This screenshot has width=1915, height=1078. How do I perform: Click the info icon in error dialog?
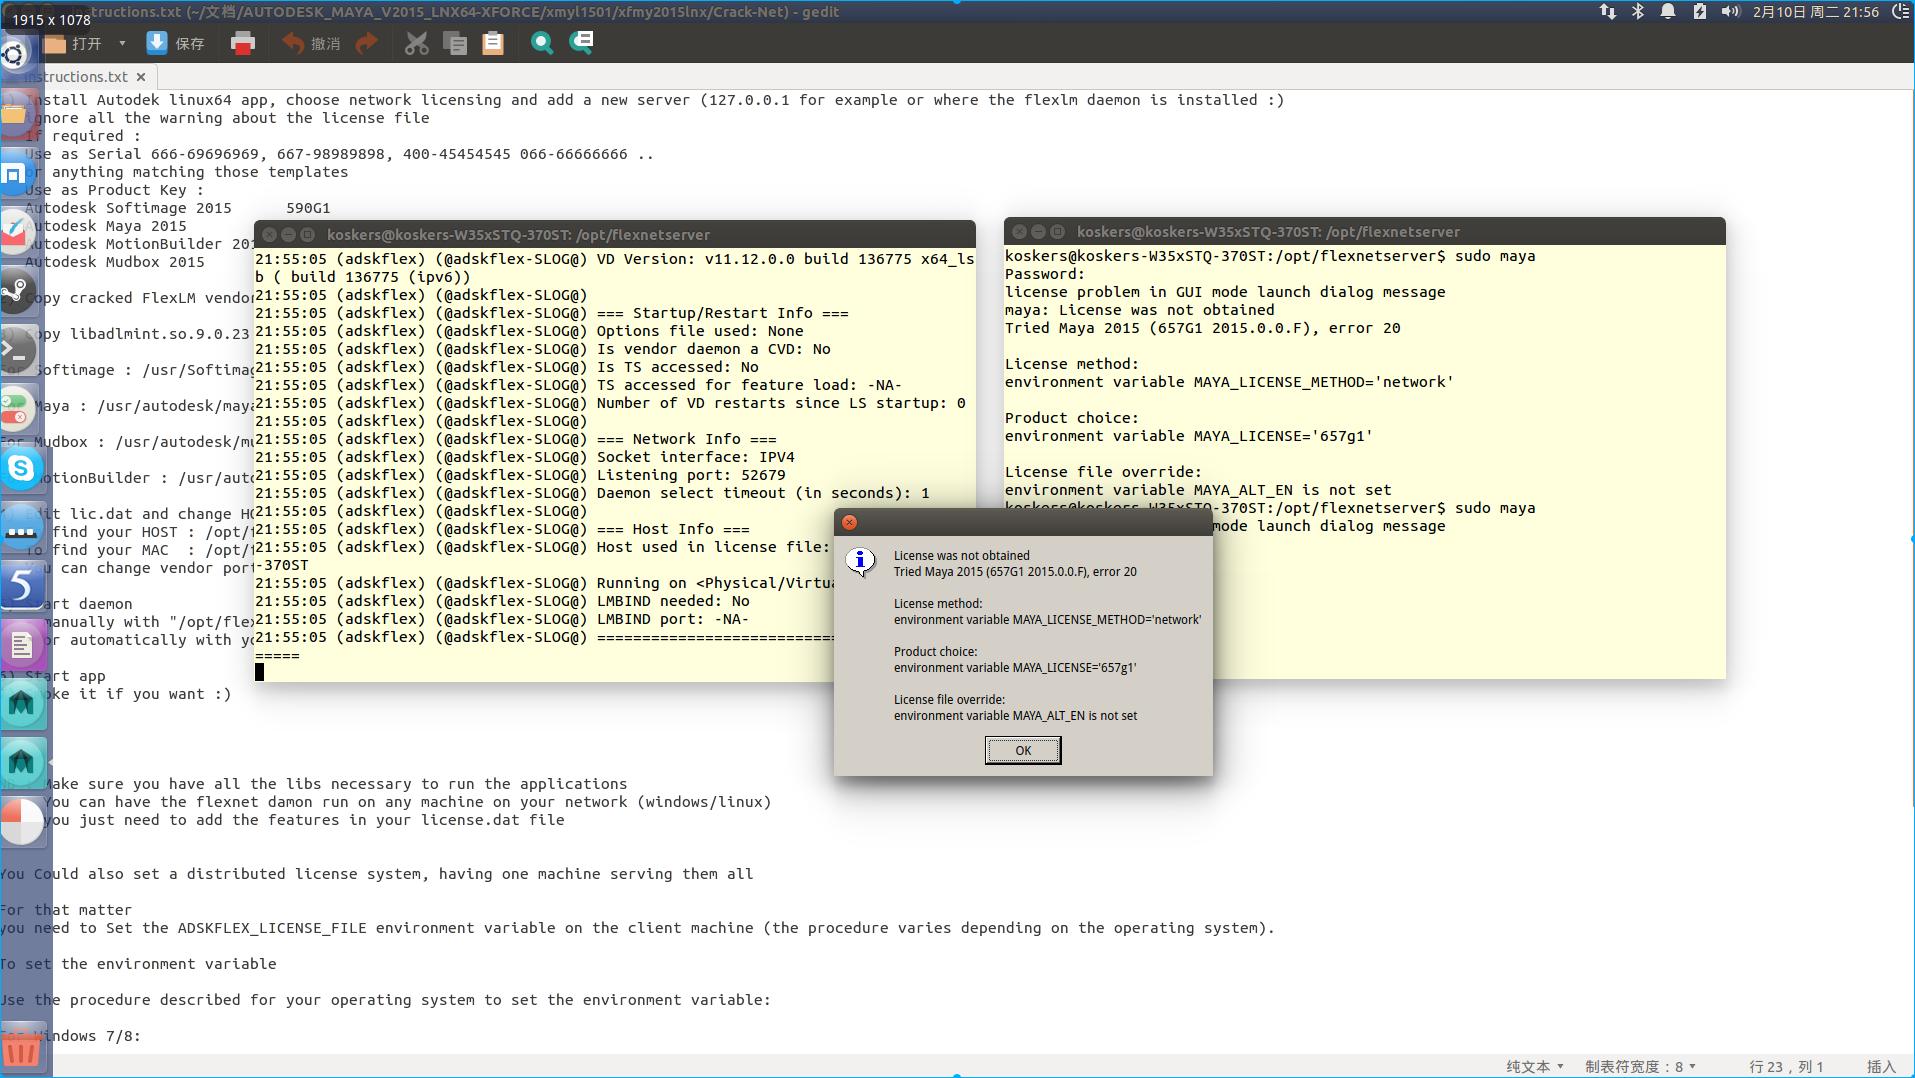tap(860, 561)
